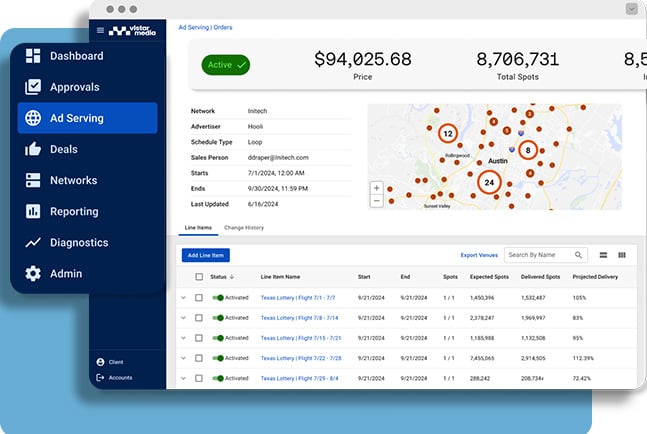The height and width of the screenshot is (434, 647).
Task: Switch to list view layout icon
Action: pyautogui.click(x=603, y=255)
